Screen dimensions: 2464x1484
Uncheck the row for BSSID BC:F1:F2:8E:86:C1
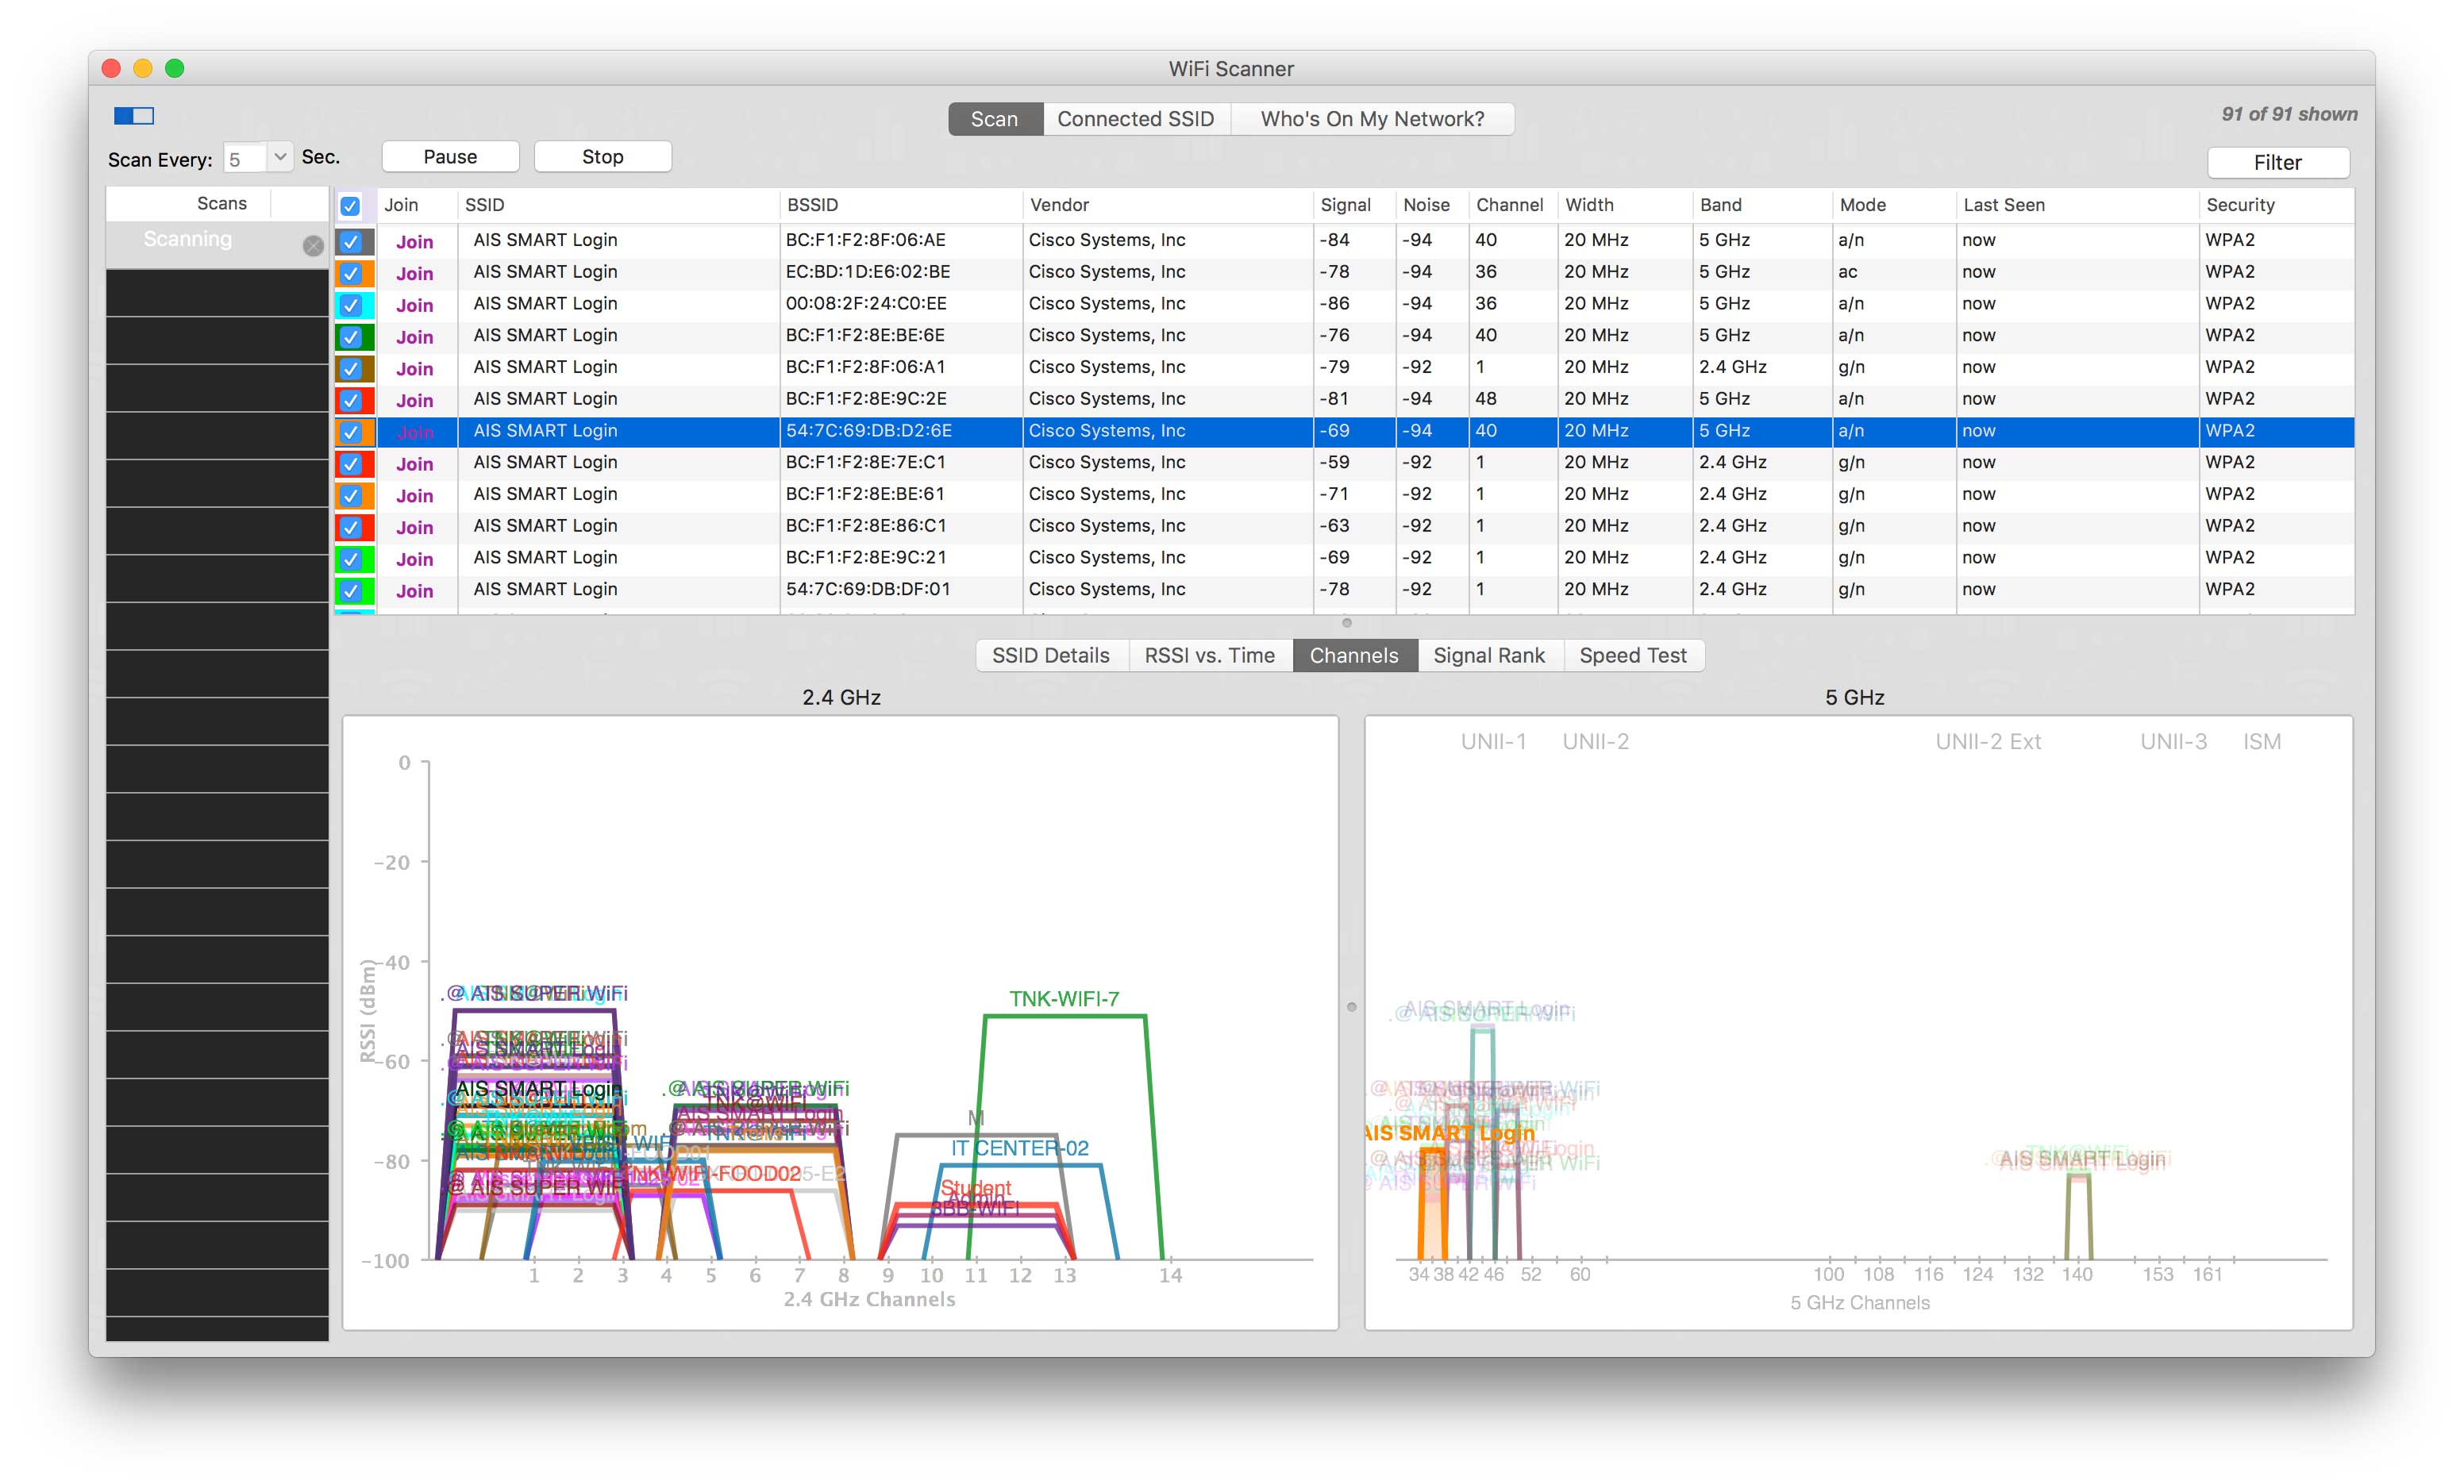click(351, 527)
